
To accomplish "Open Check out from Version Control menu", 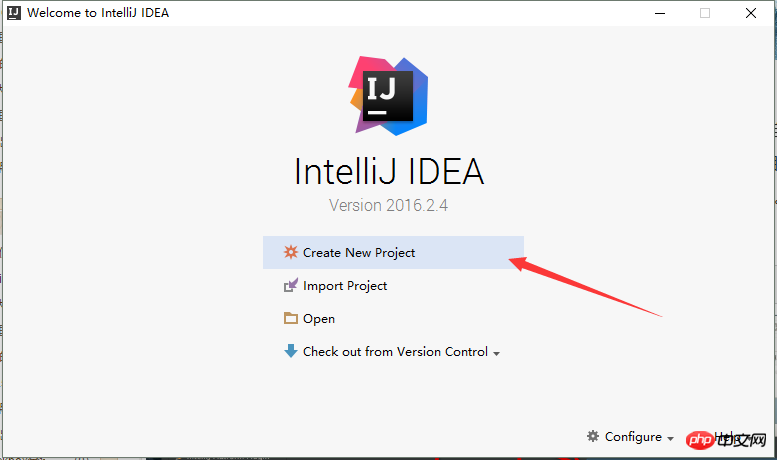I will point(395,351).
